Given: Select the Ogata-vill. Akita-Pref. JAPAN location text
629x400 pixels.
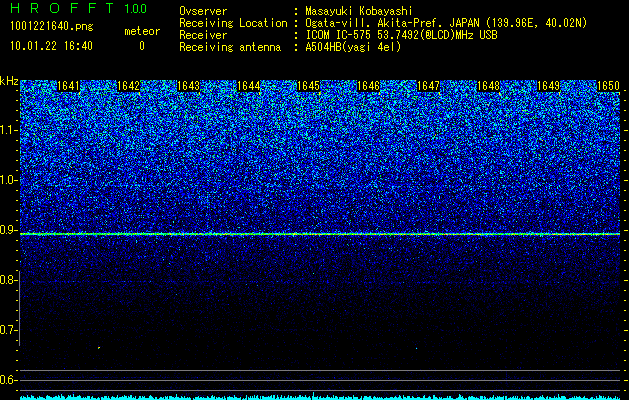Looking at the screenshot, I should (446, 23).
